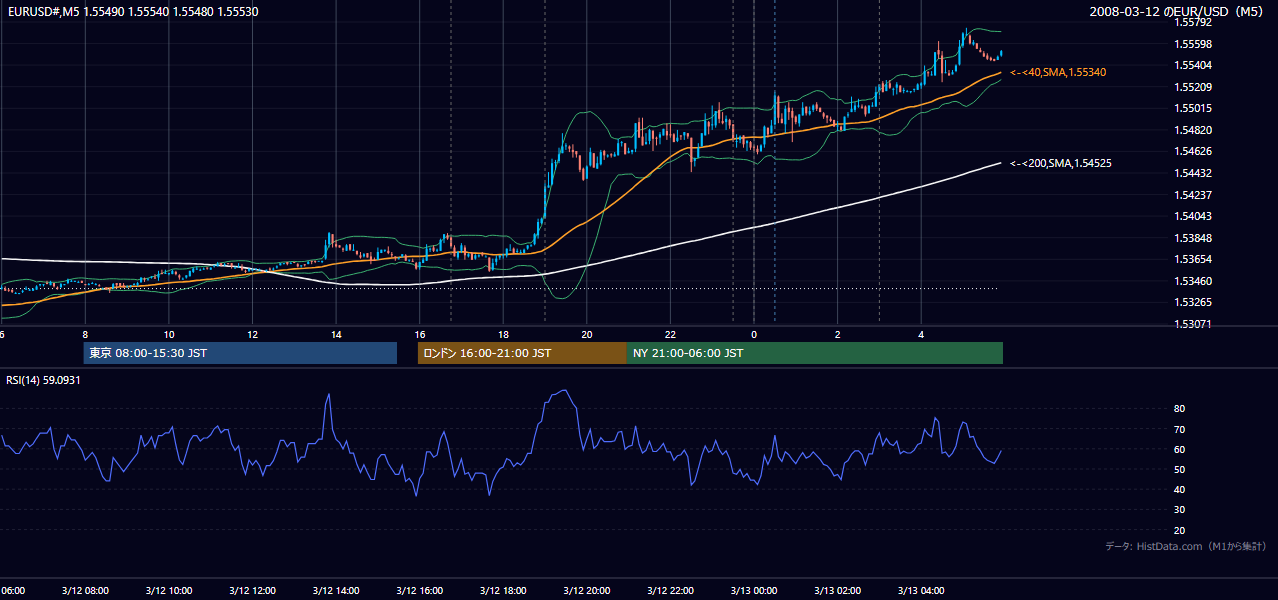Click the 3/13 04:00 time label
Viewport: 1278px width, 600px height.
[x=921, y=591]
